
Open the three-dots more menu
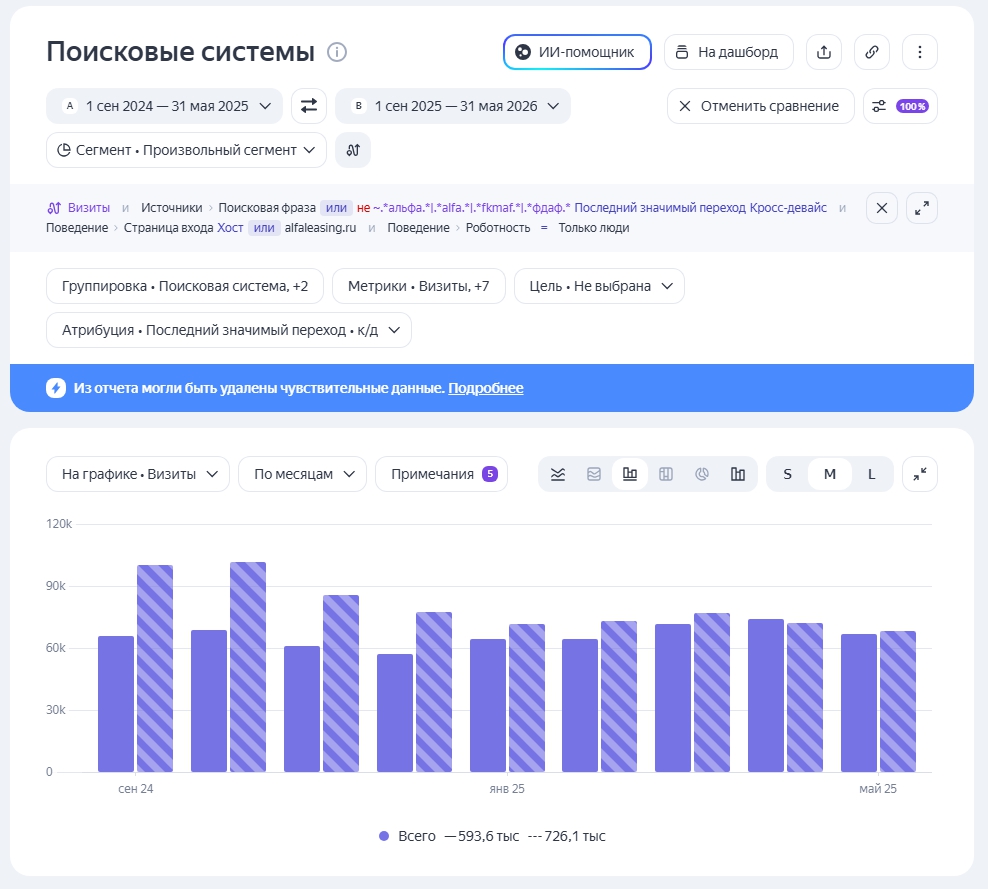(919, 52)
